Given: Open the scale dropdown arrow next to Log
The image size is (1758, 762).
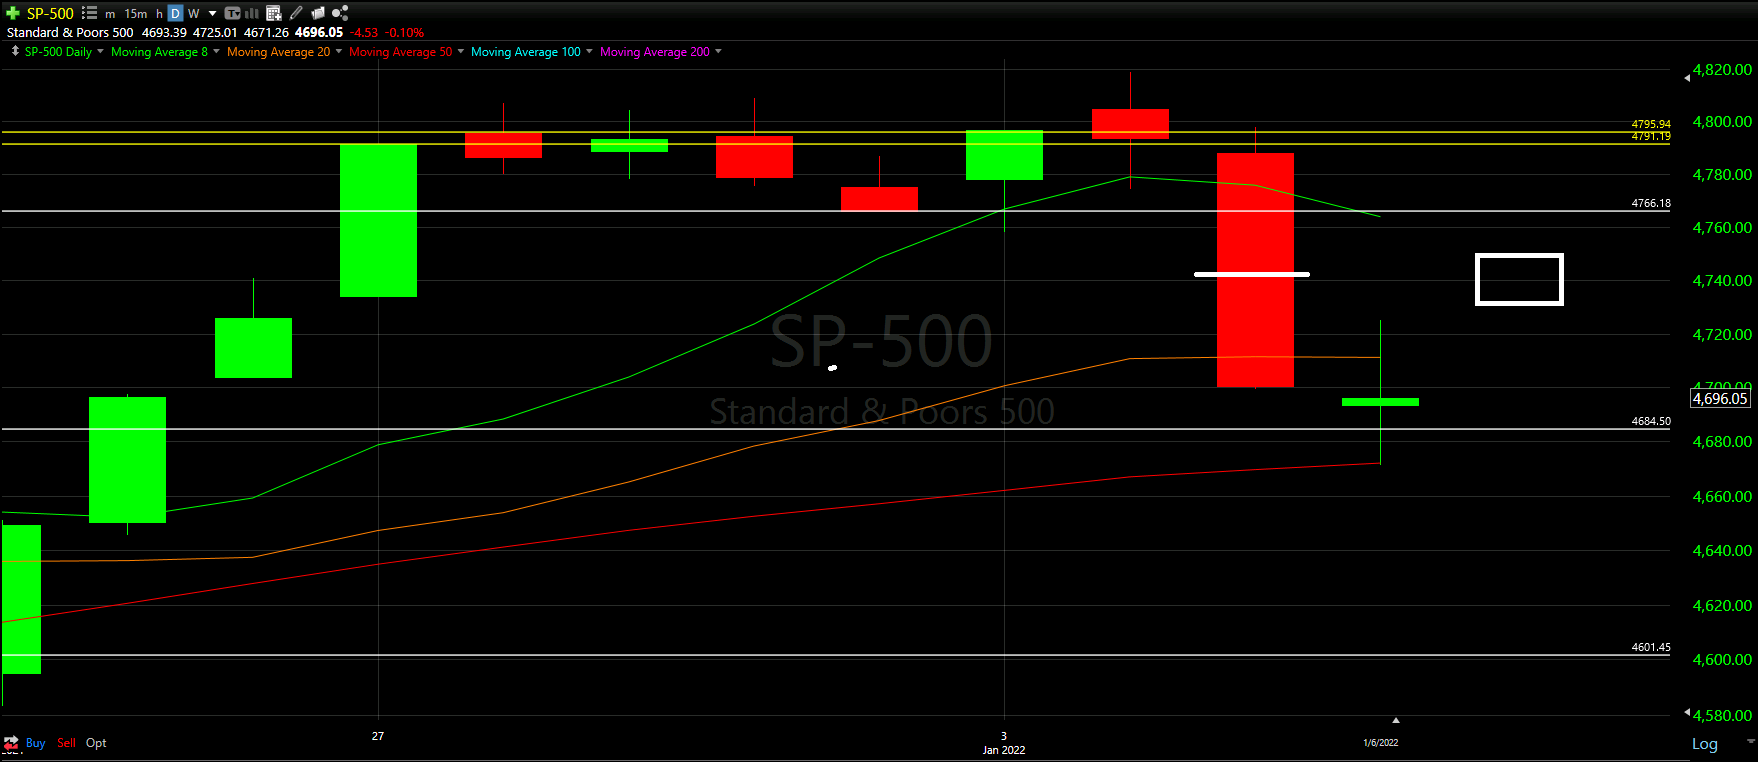Looking at the screenshot, I should pyautogui.click(x=1750, y=741).
